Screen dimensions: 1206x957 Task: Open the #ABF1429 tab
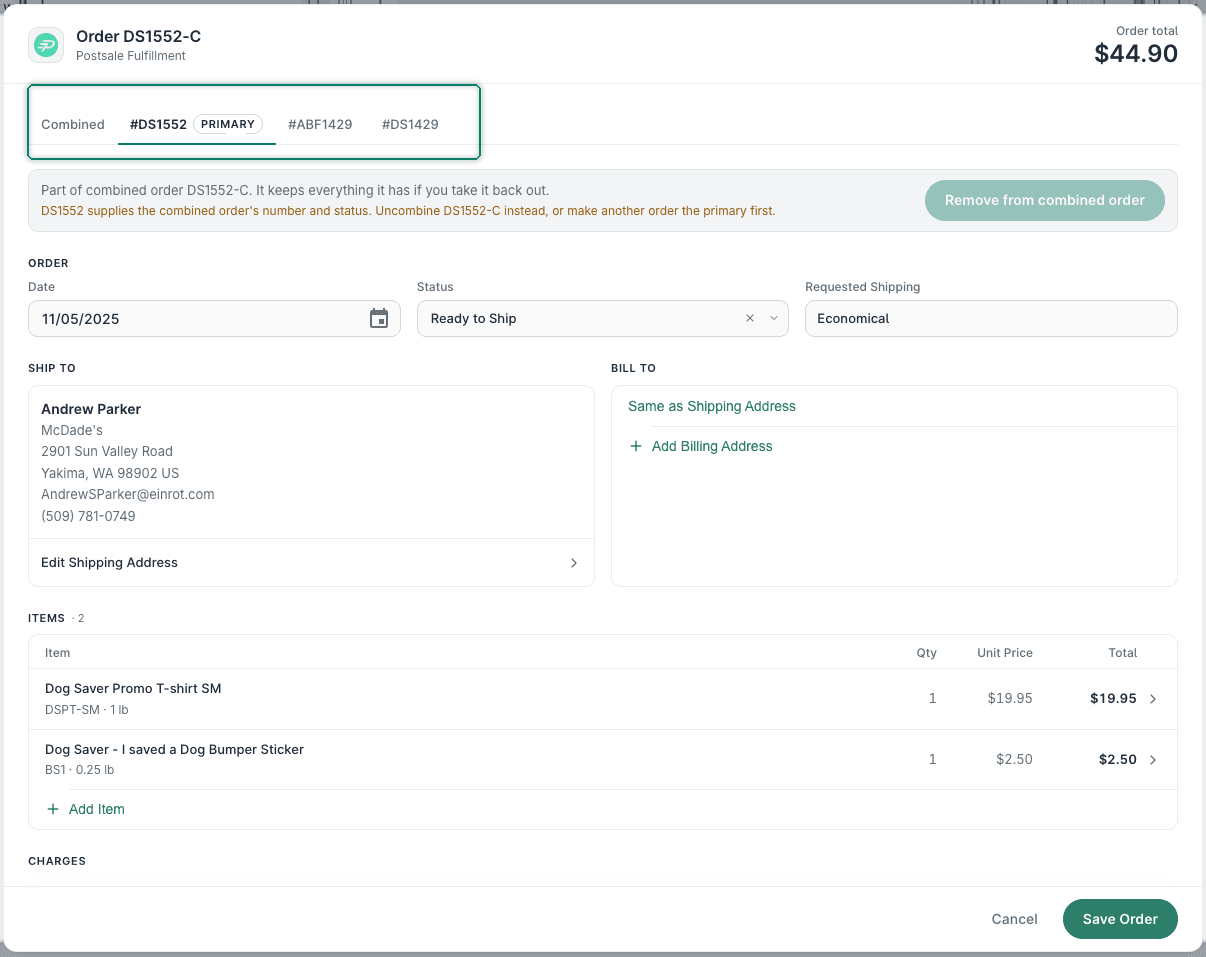pyautogui.click(x=320, y=125)
